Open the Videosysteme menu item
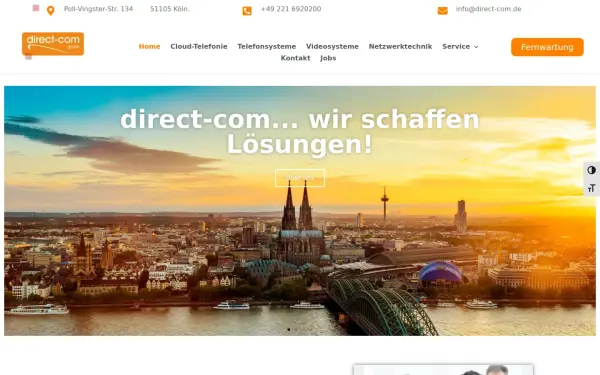600x375 pixels. click(x=332, y=46)
